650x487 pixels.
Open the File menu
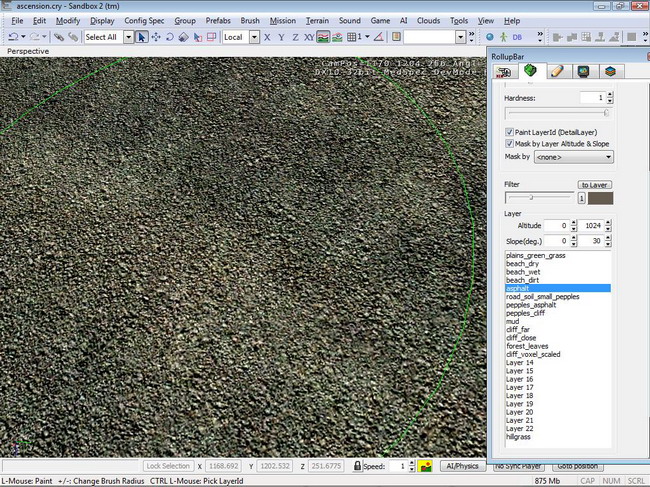coord(17,21)
